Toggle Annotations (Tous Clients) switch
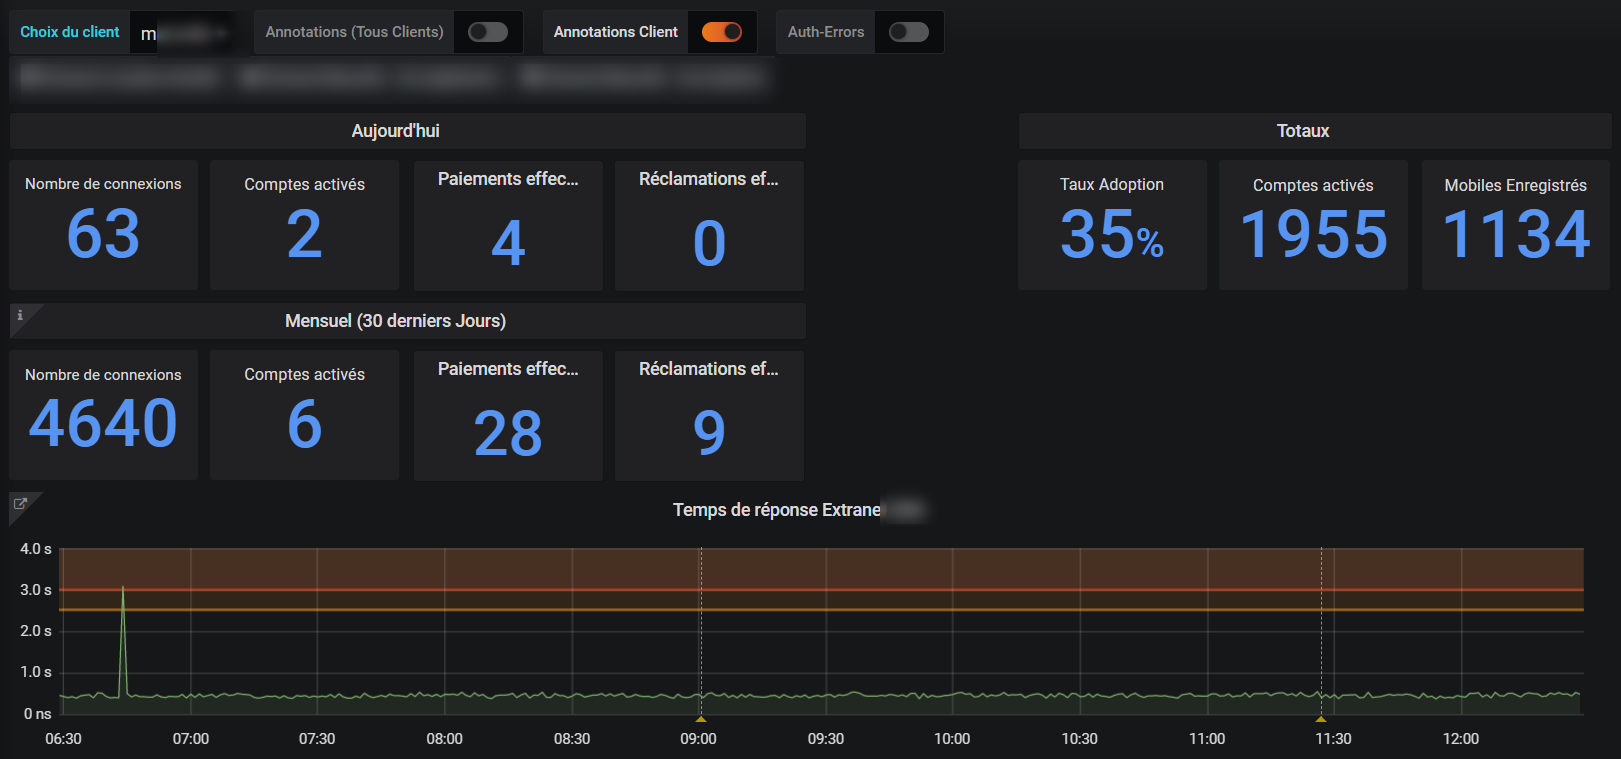Screen dimensions: 1621x759 click(488, 32)
